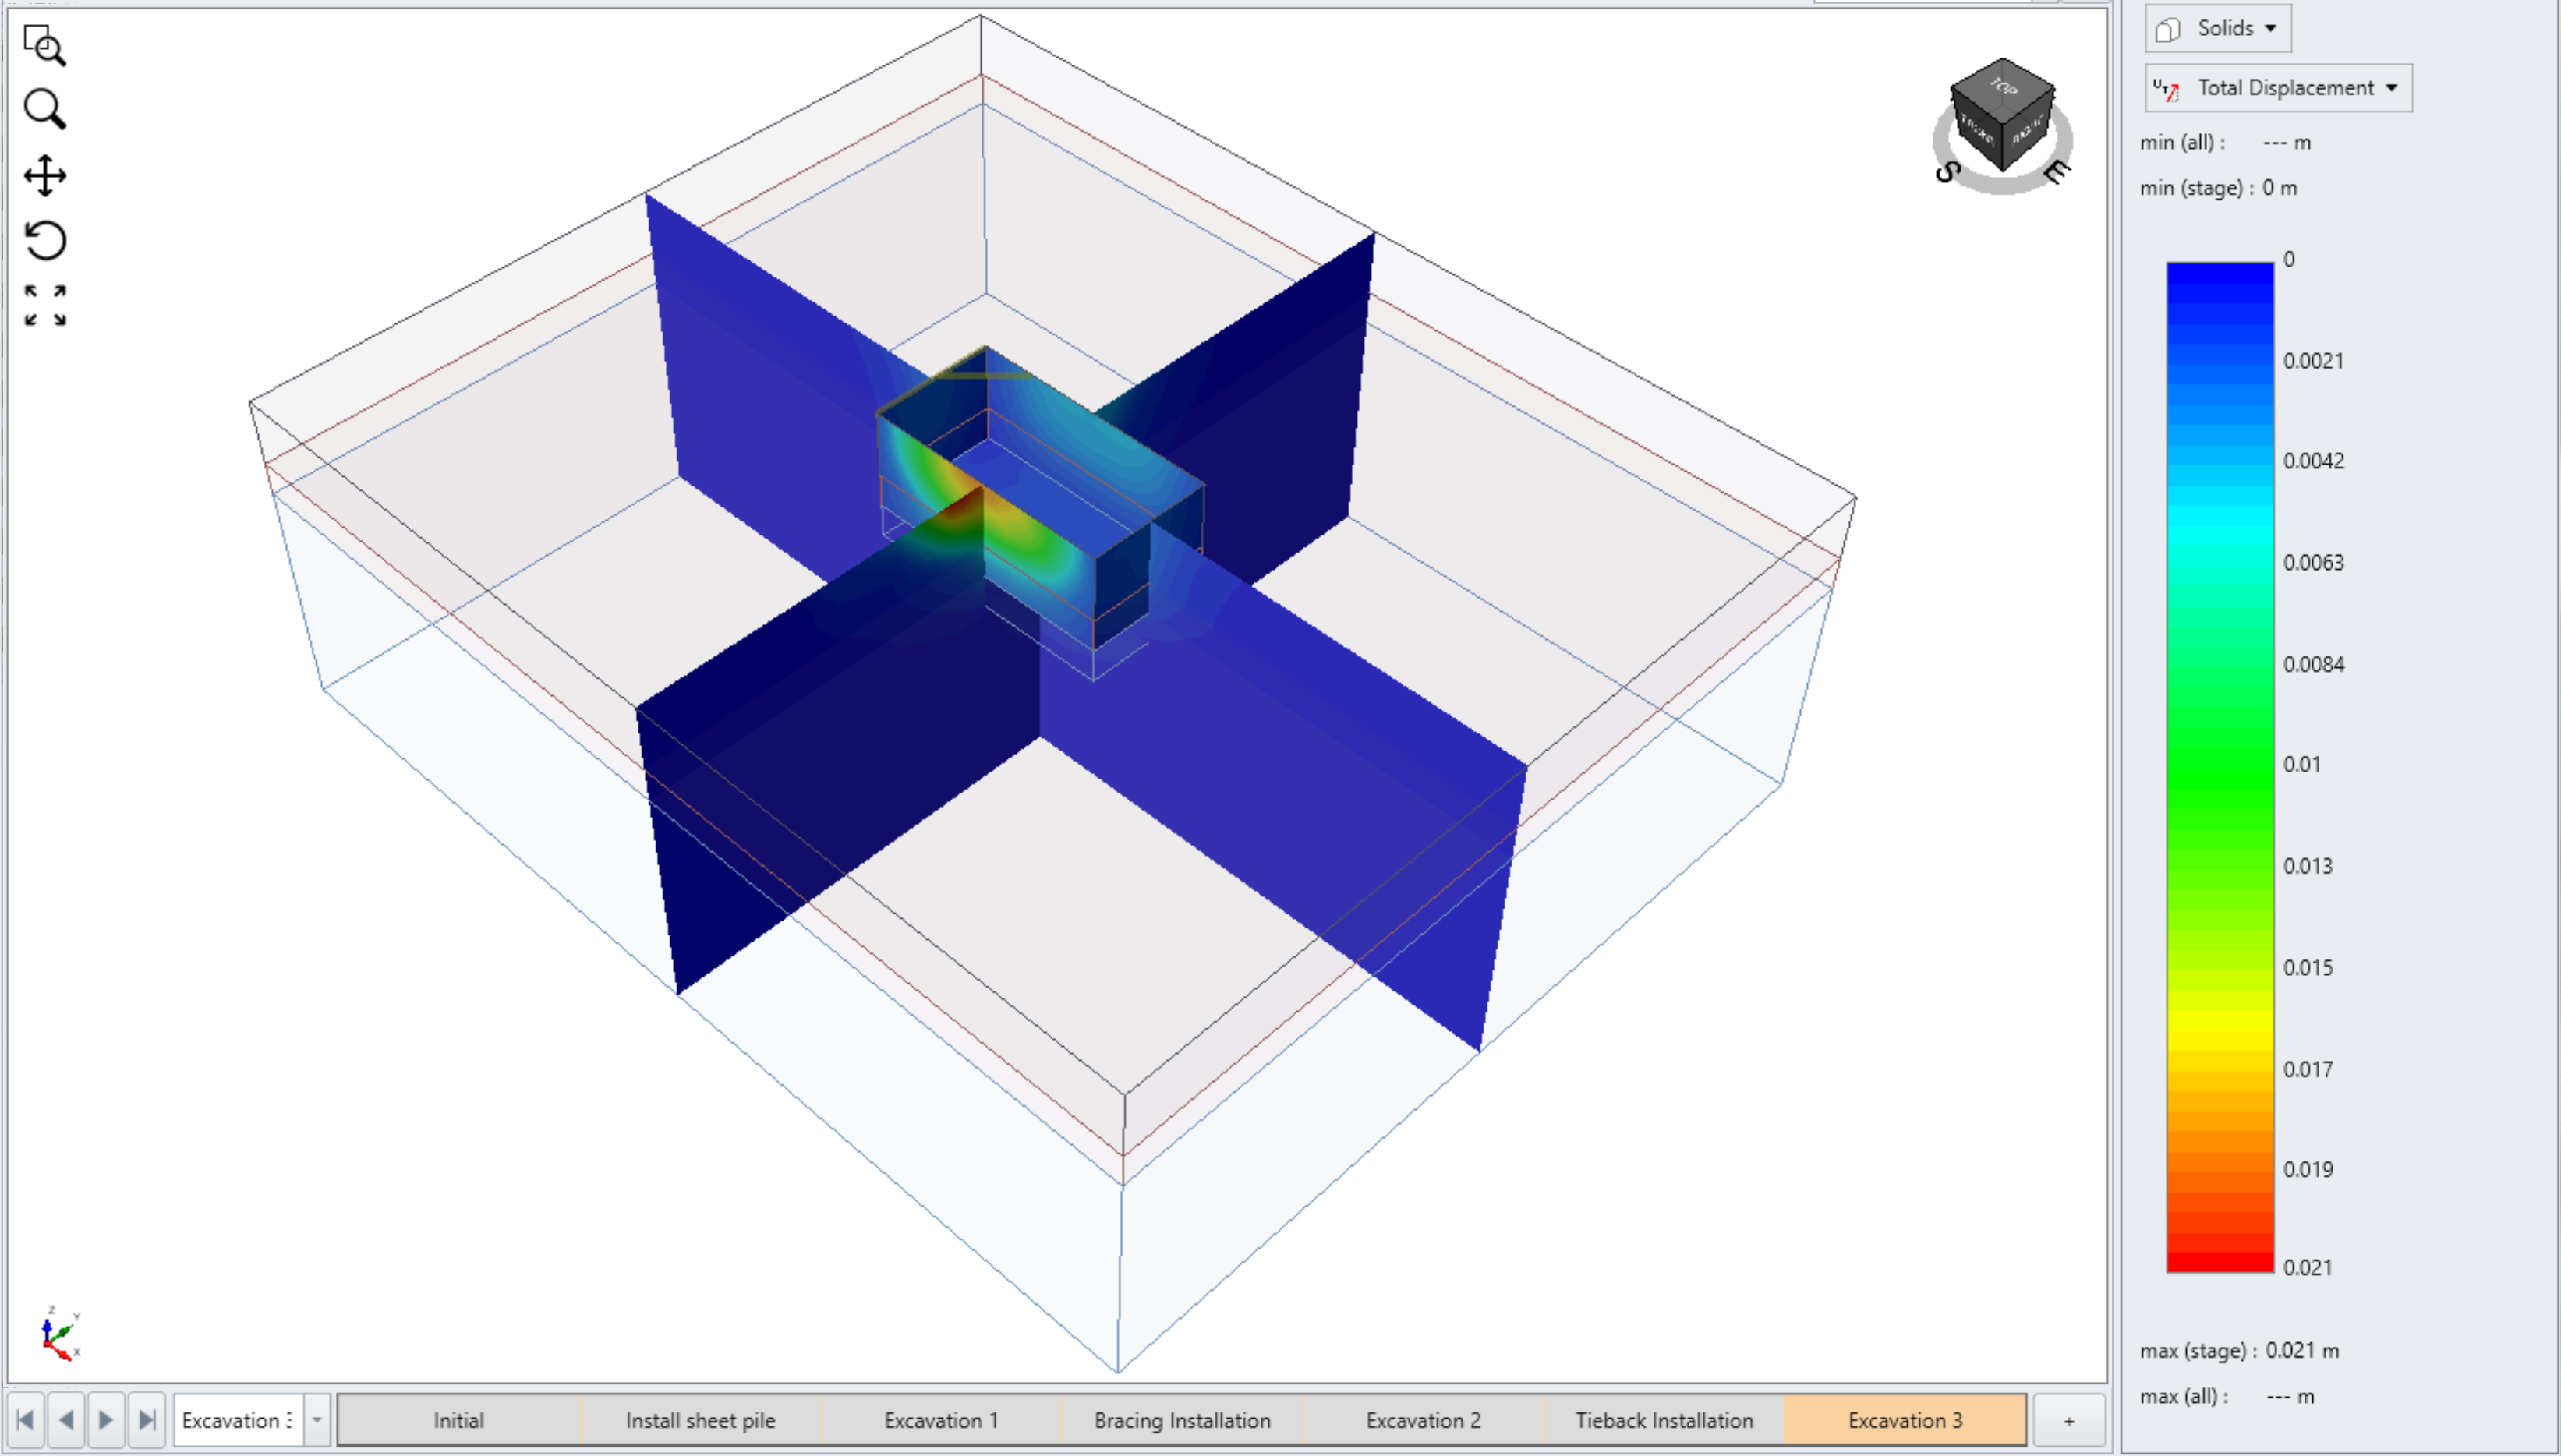Click the S compass marker on view cube
The height and width of the screenshot is (1456, 2561).
(1947, 172)
